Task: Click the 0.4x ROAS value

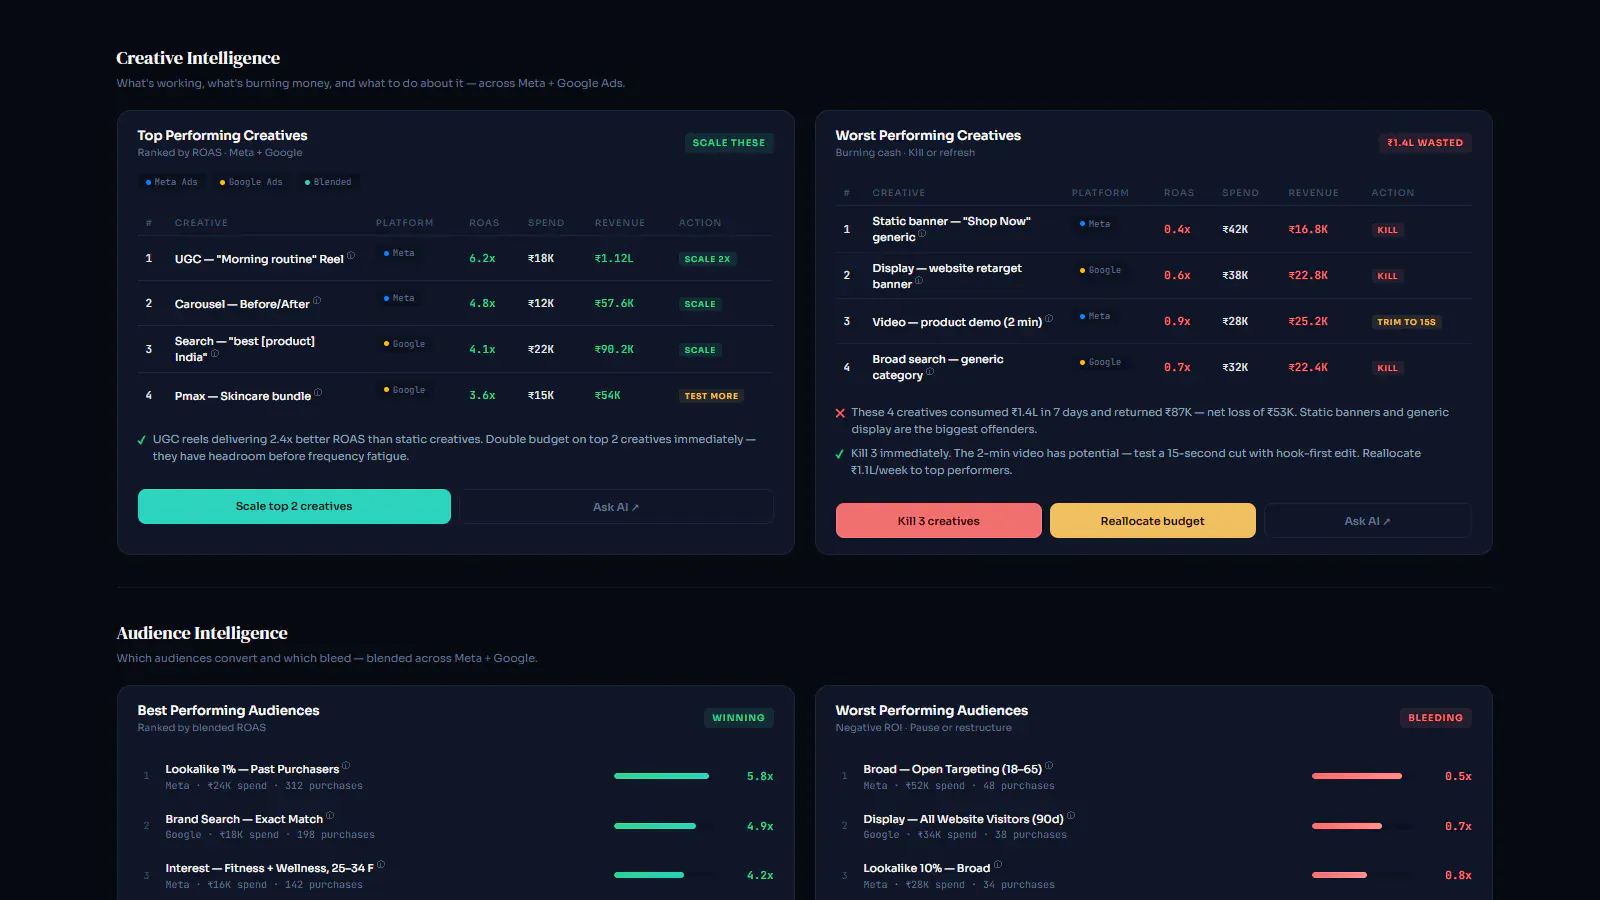Action: [x=1177, y=229]
